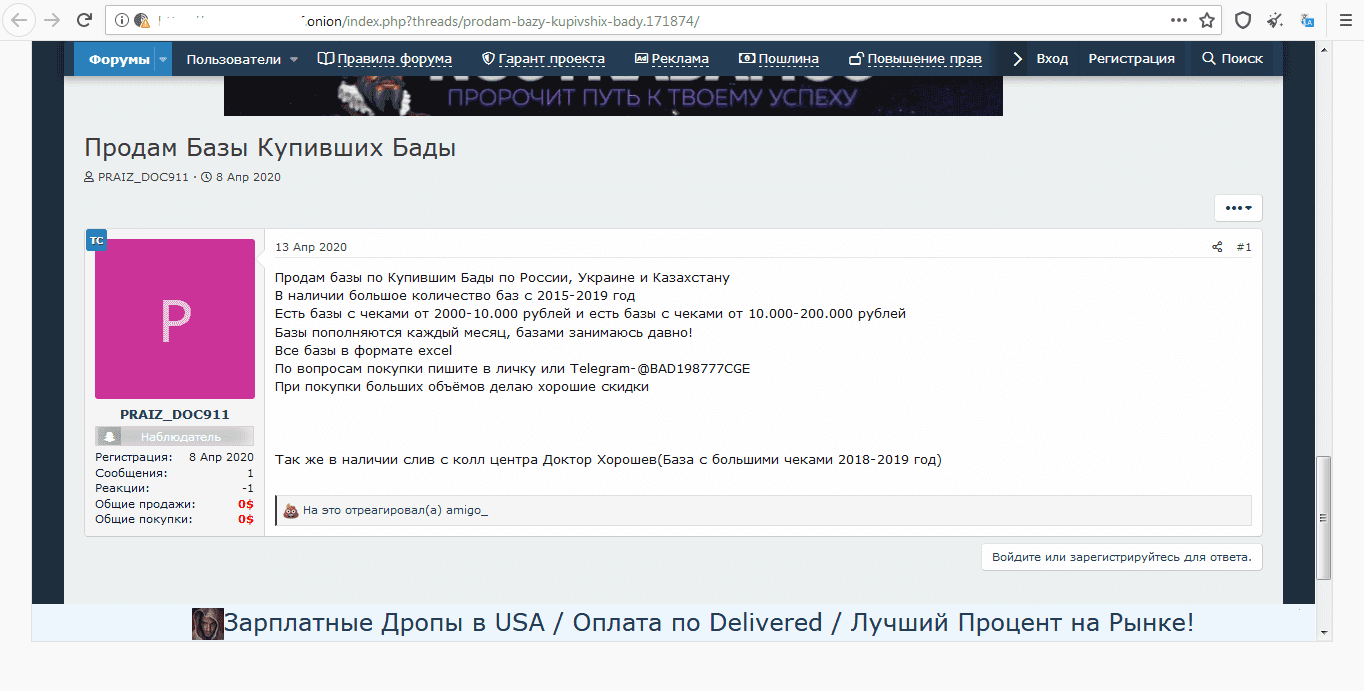Click the bookmark star icon

point(1207,20)
